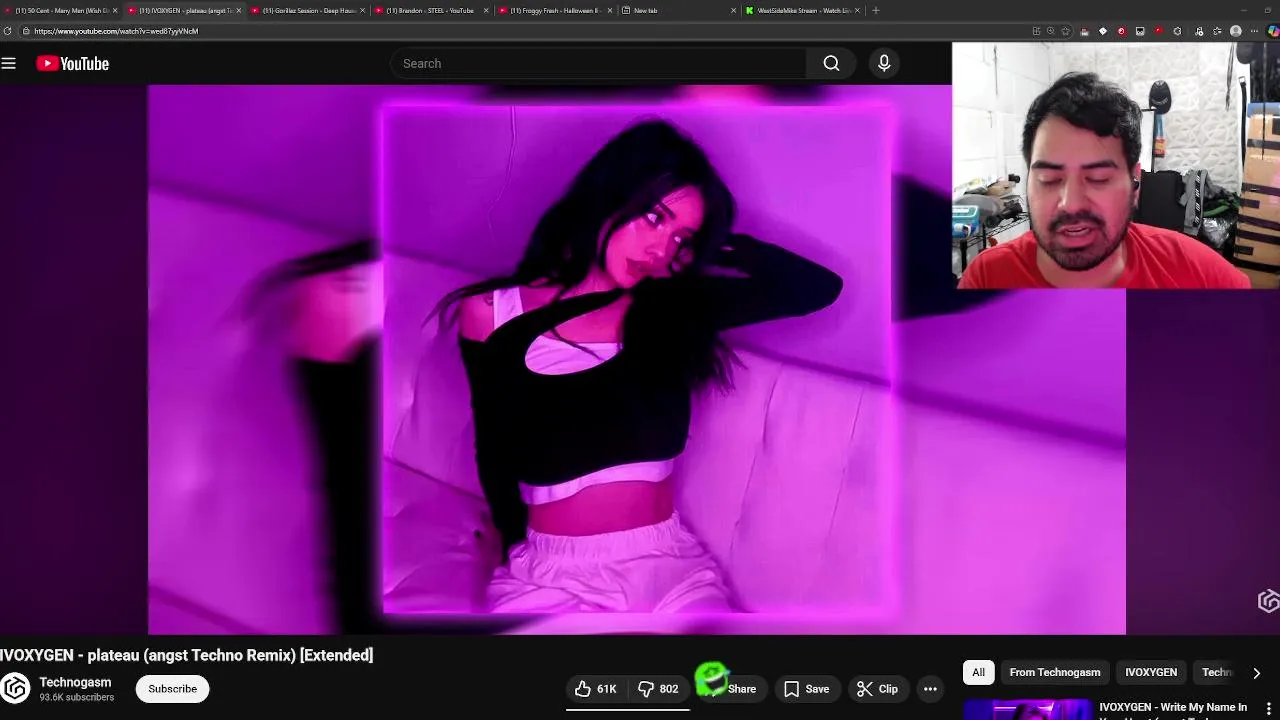Select the IVOXYGEN filter chip
This screenshot has height=720, width=1280.
pyautogui.click(x=1151, y=672)
